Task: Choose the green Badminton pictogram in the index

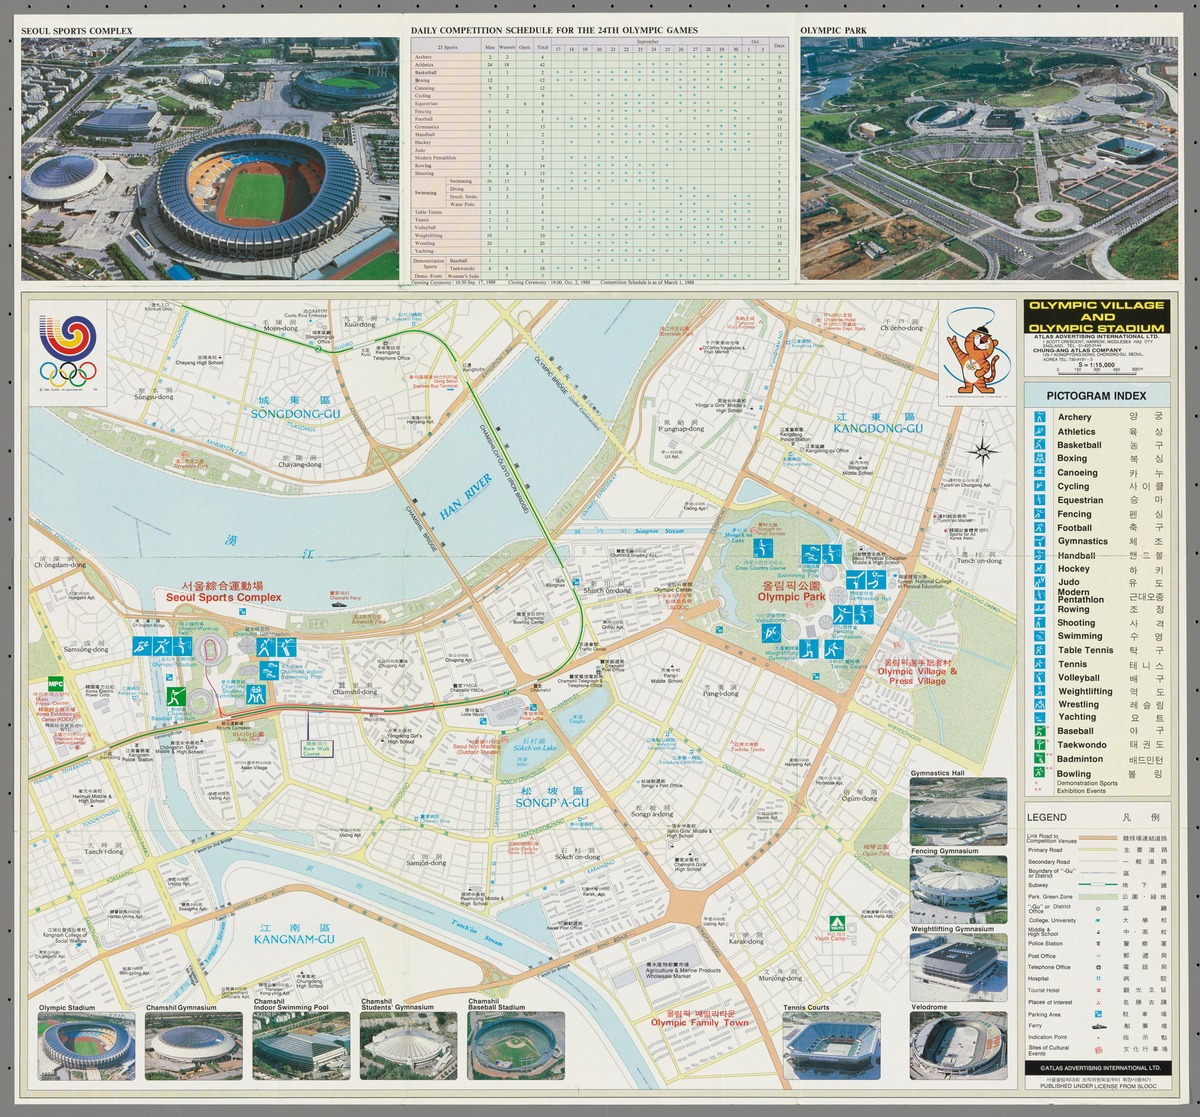Action: [x=1040, y=759]
